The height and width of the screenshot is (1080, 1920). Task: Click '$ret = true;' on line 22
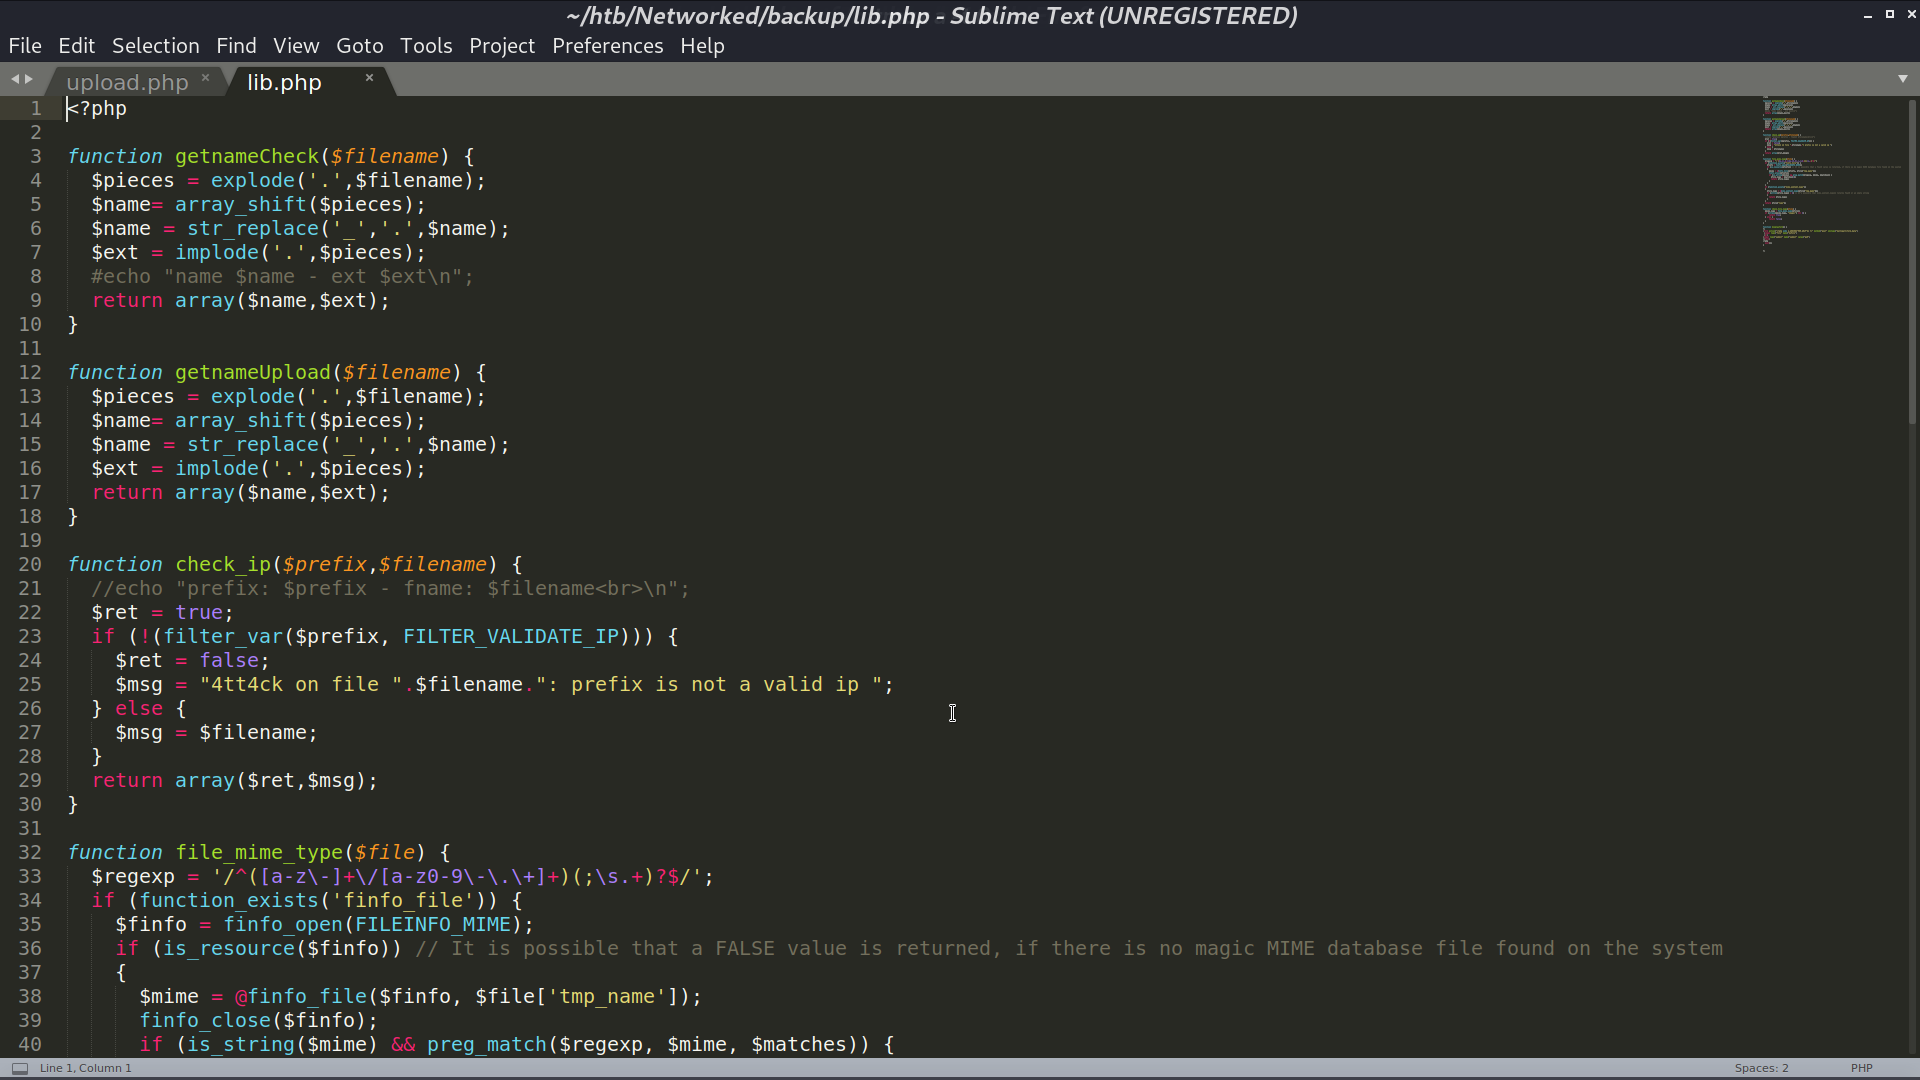point(162,612)
